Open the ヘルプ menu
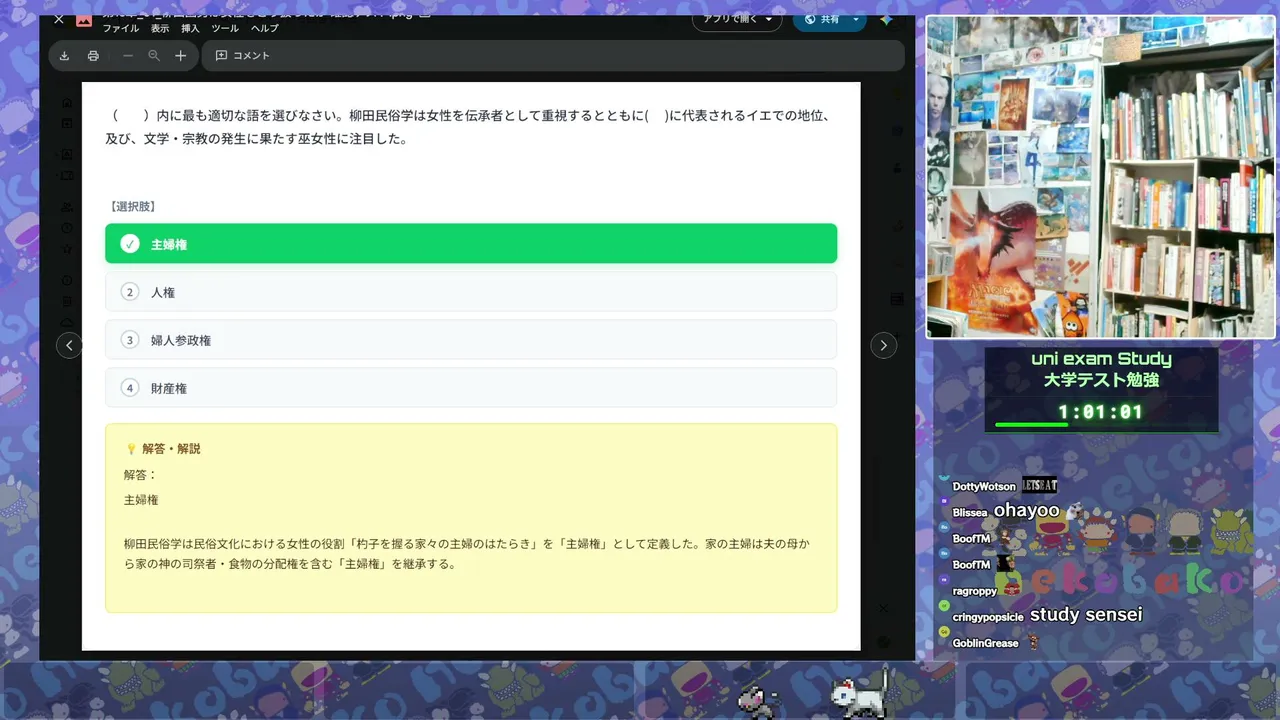1280x720 pixels. [265, 29]
